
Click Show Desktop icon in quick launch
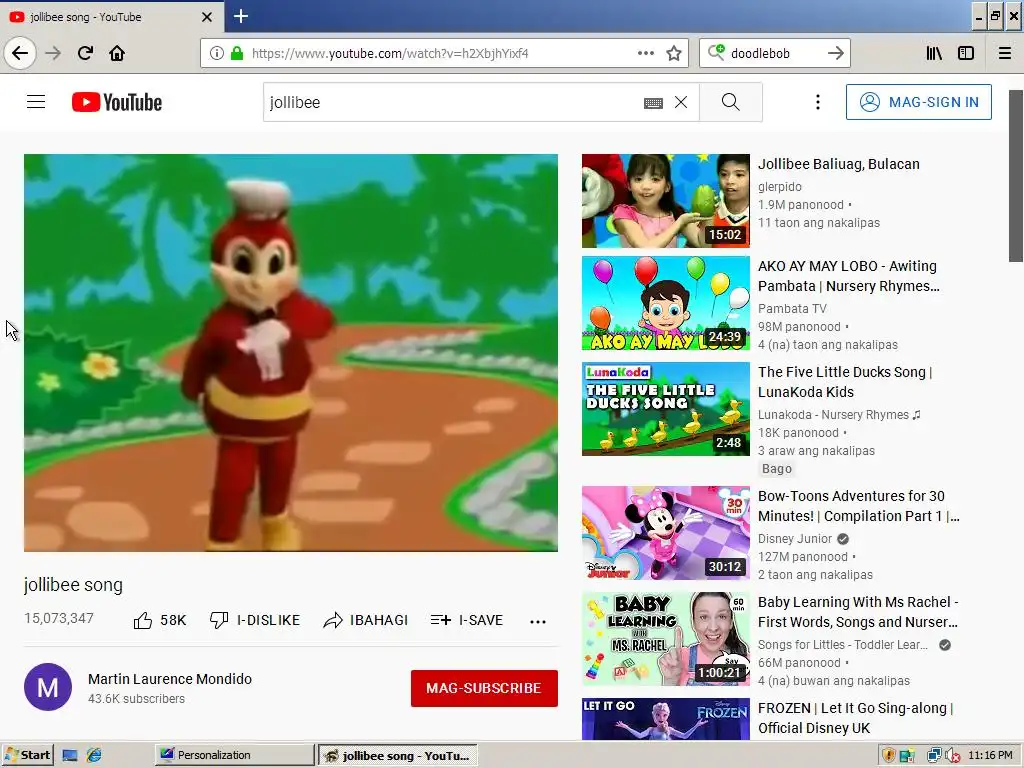(x=70, y=756)
